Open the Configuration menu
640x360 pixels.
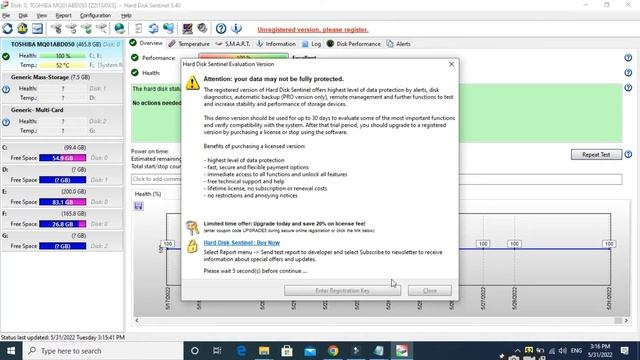[95, 16]
